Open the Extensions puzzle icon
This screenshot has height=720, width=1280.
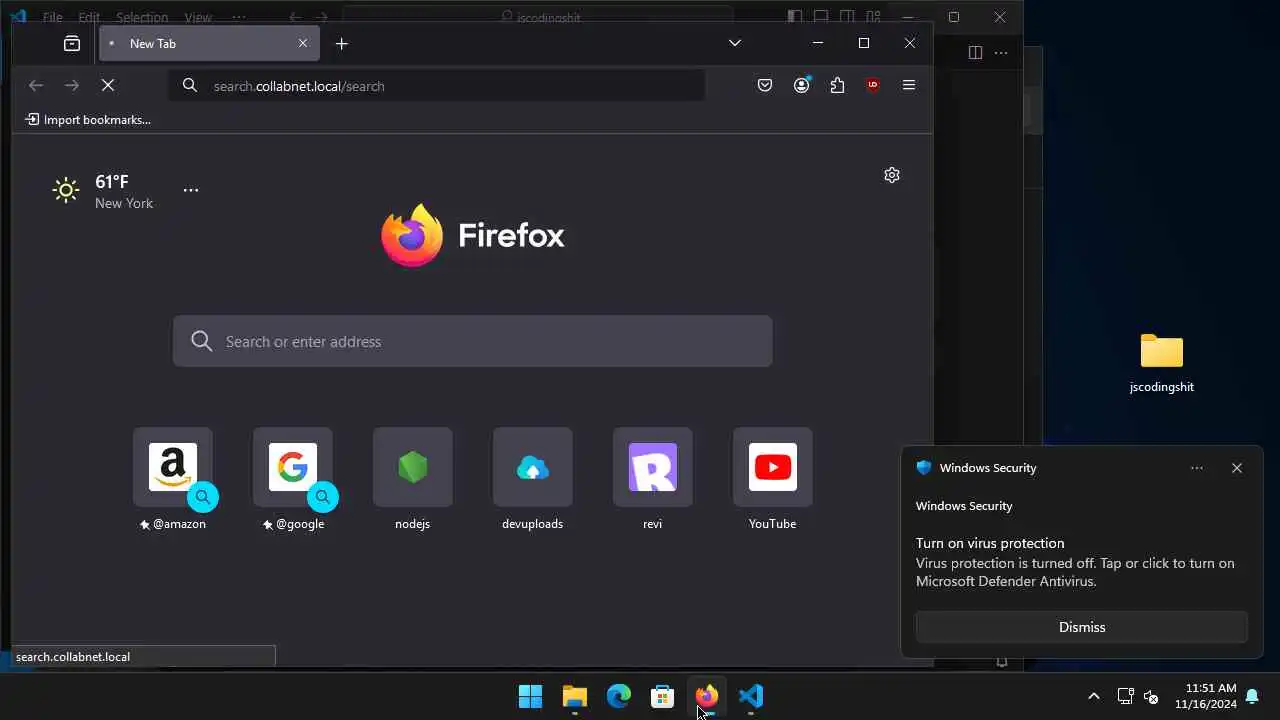click(x=837, y=85)
